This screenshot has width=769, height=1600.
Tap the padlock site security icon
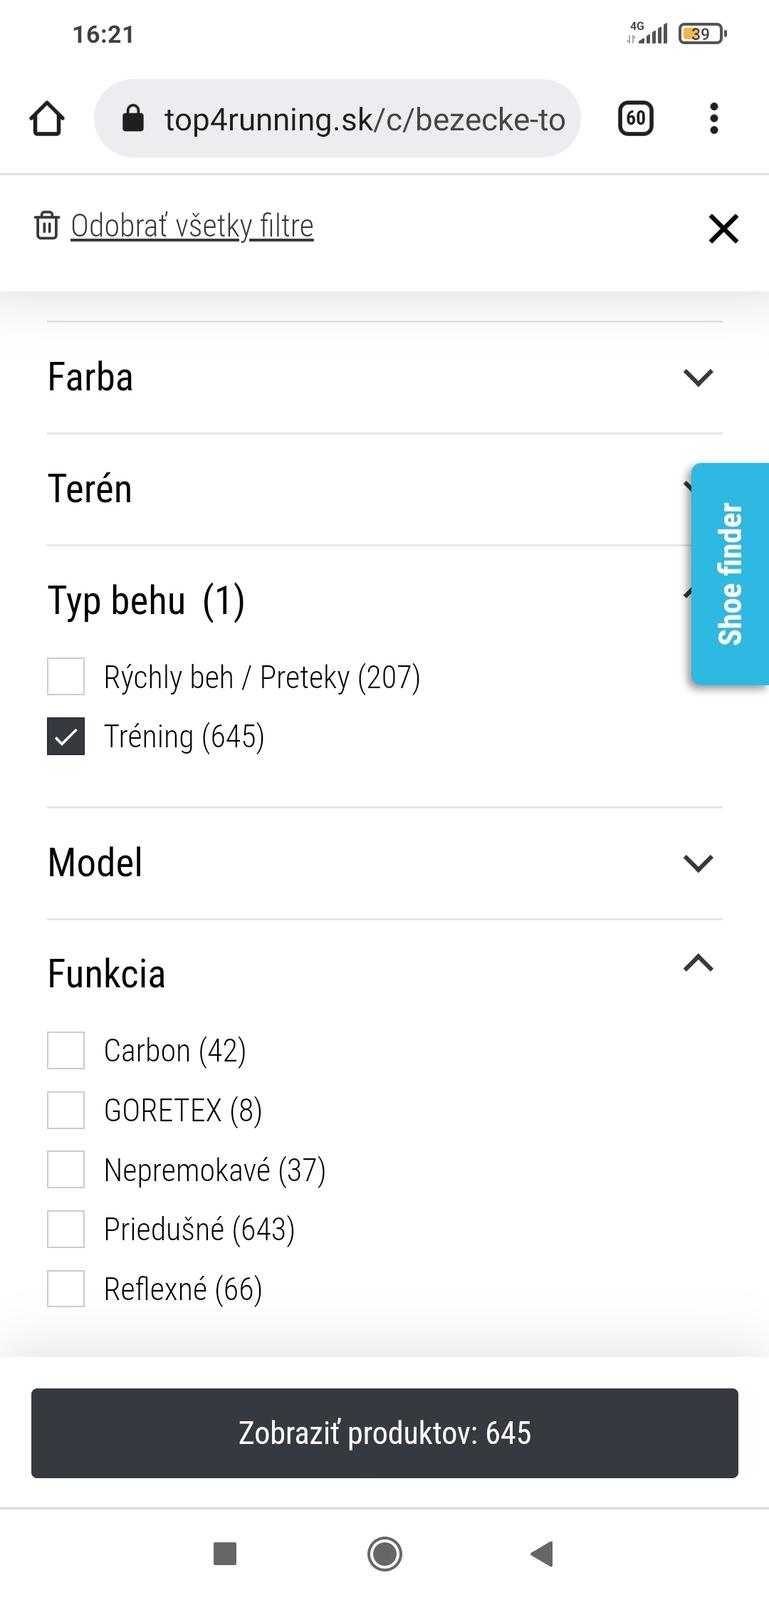(x=133, y=120)
